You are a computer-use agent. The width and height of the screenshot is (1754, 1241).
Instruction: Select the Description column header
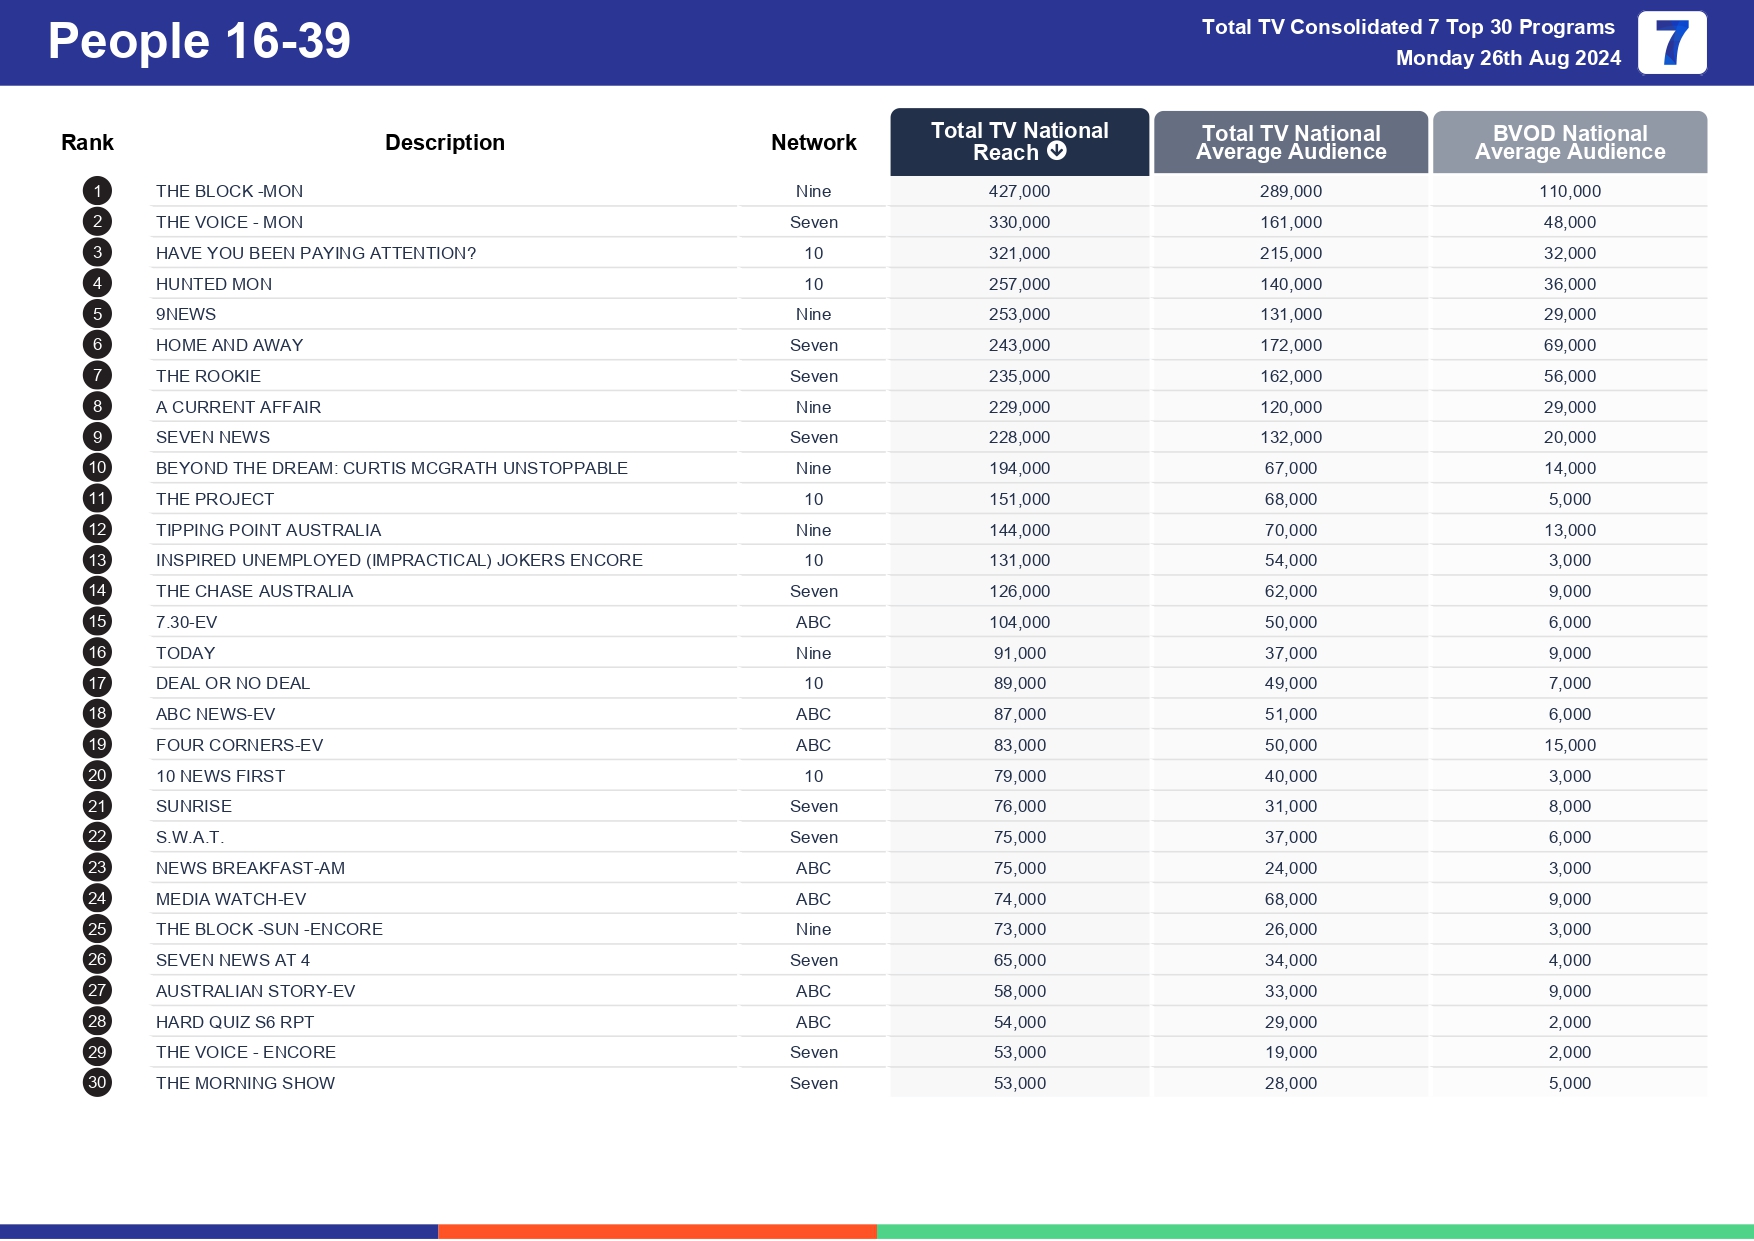pos(445,142)
